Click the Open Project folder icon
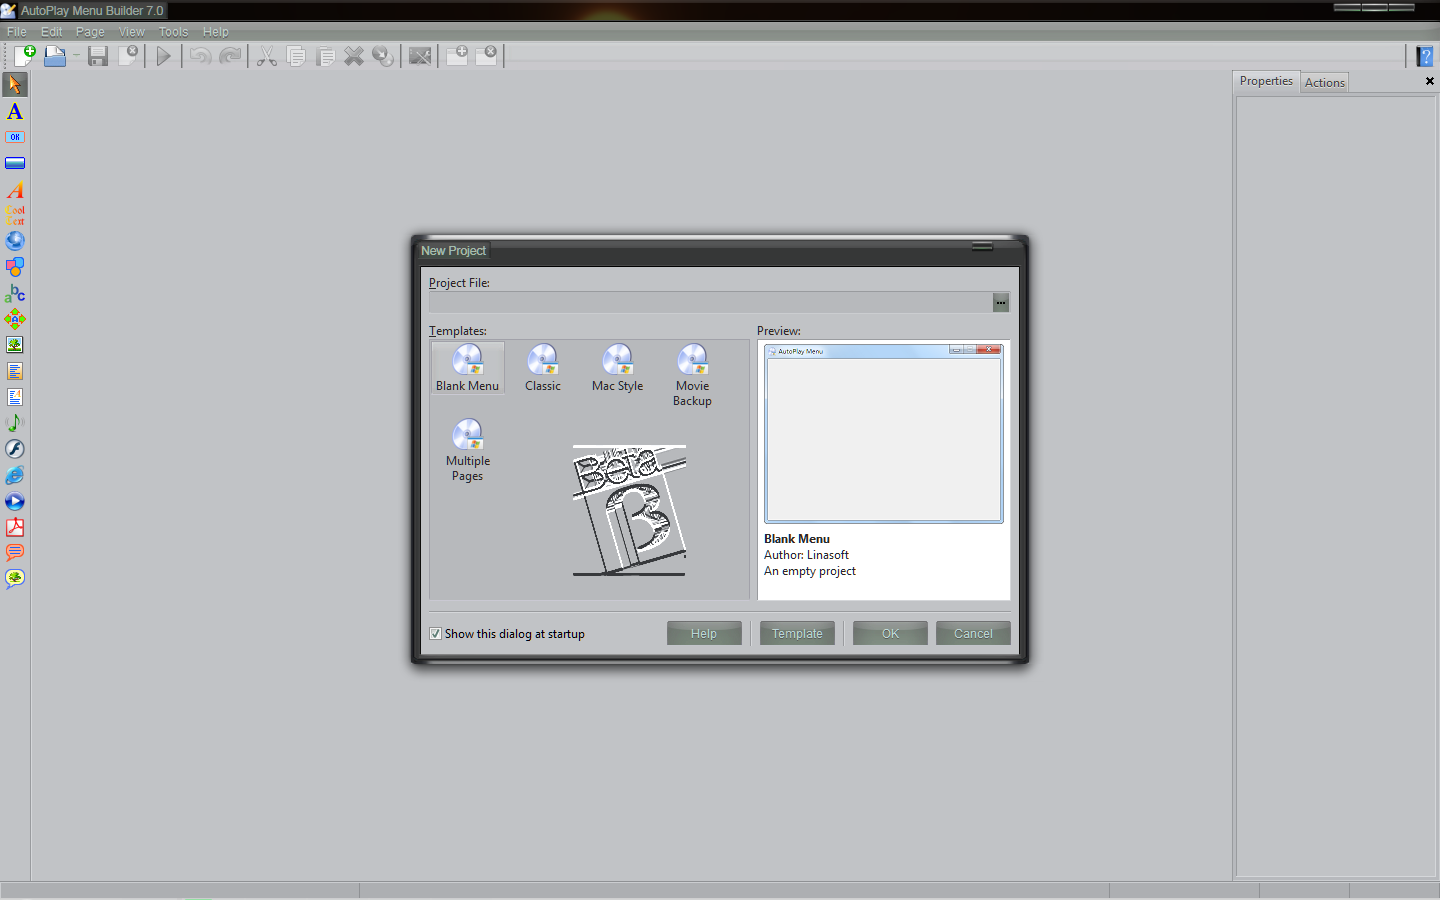The image size is (1440, 900). (x=55, y=56)
